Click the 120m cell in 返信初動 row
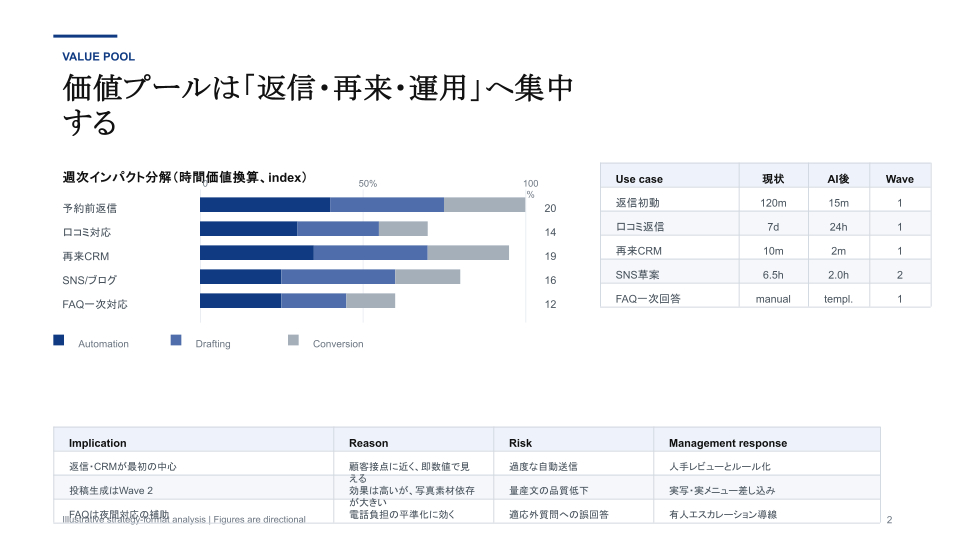 click(773, 203)
